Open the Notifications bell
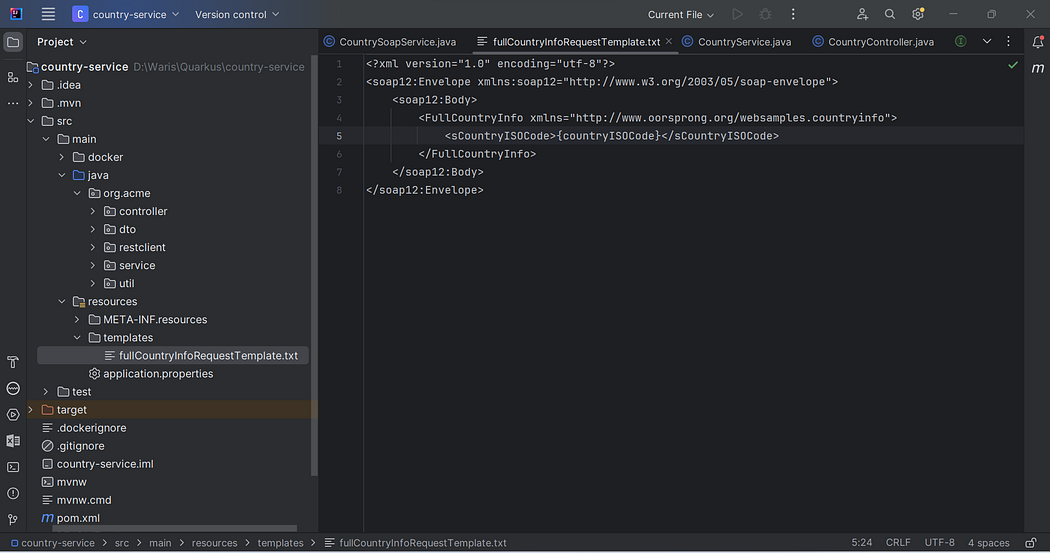Viewport: 1050px width, 553px height. pyautogui.click(x=1037, y=42)
